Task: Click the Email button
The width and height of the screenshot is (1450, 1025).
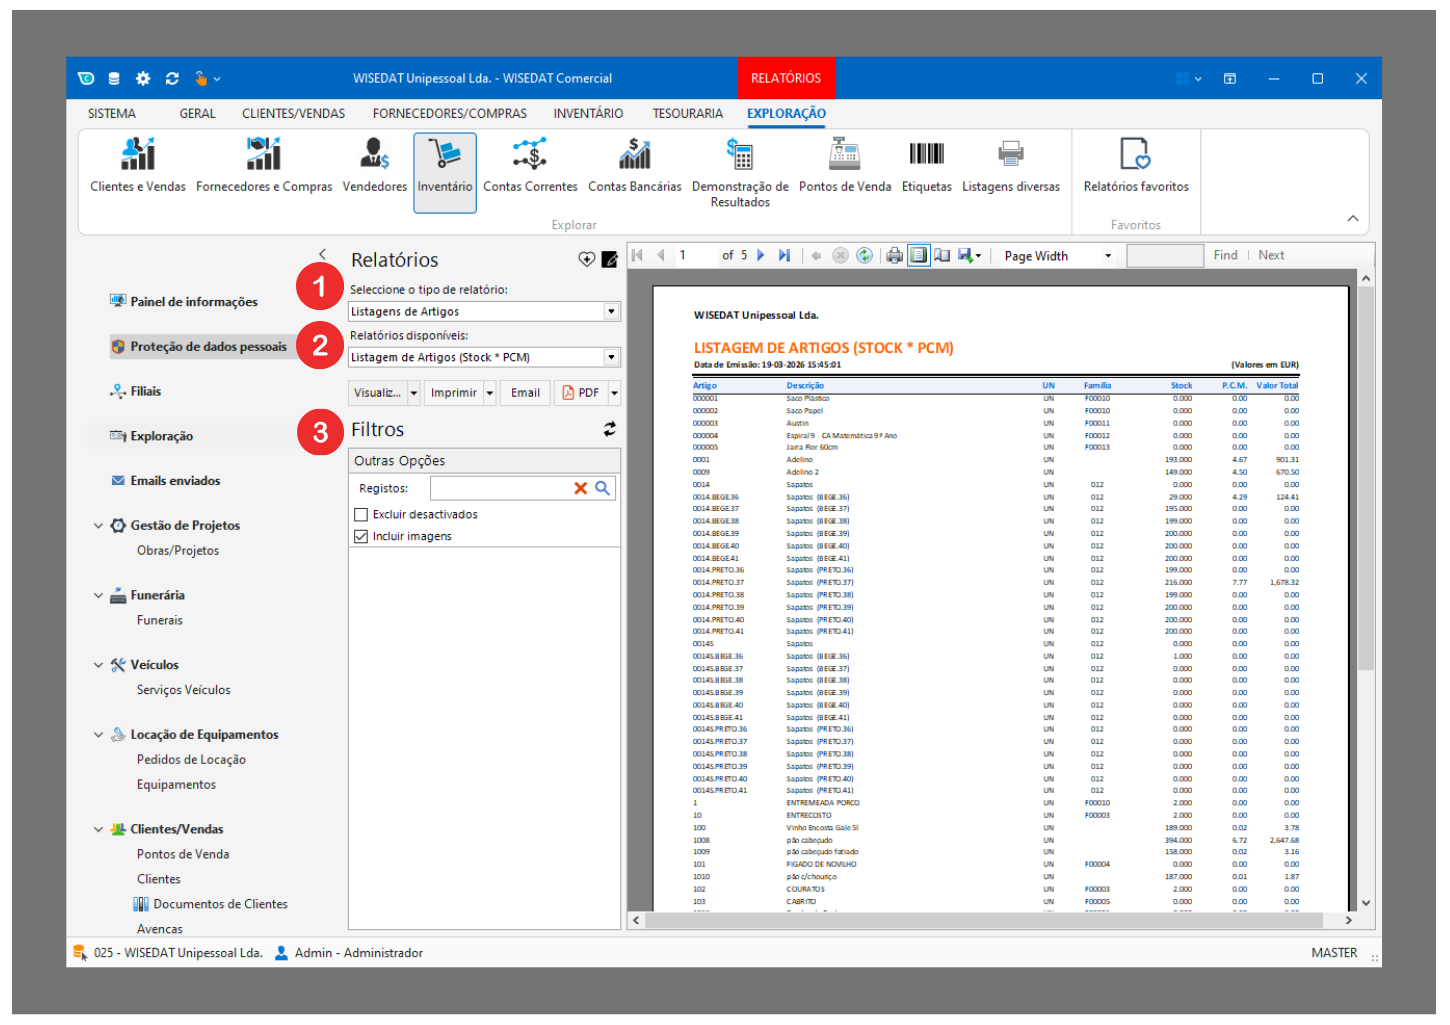Action: coord(525,393)
